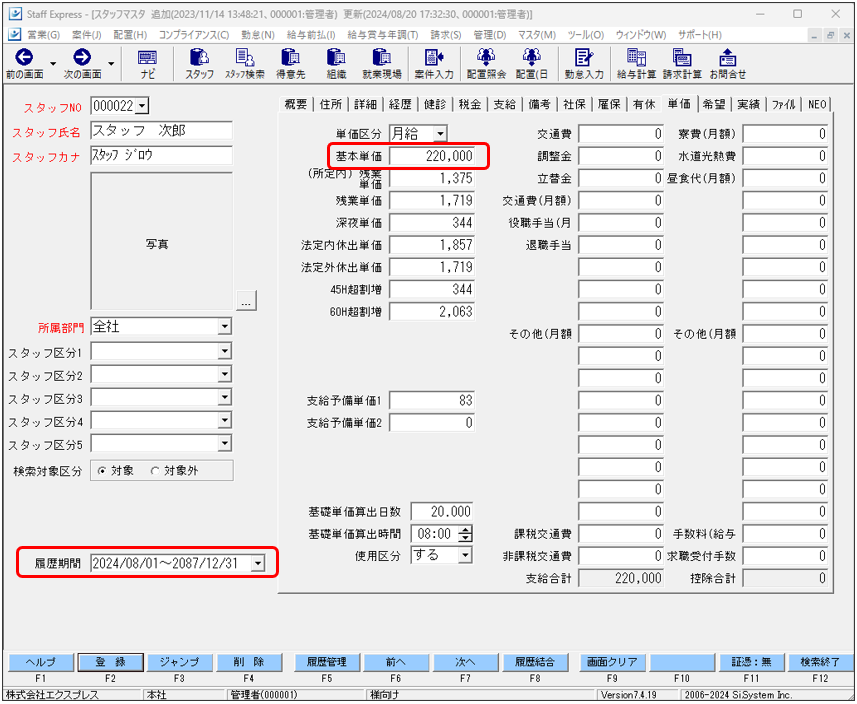Screen dimensions: 857x704
Task: Click the 交通費 input field
Action: (621, 134)
